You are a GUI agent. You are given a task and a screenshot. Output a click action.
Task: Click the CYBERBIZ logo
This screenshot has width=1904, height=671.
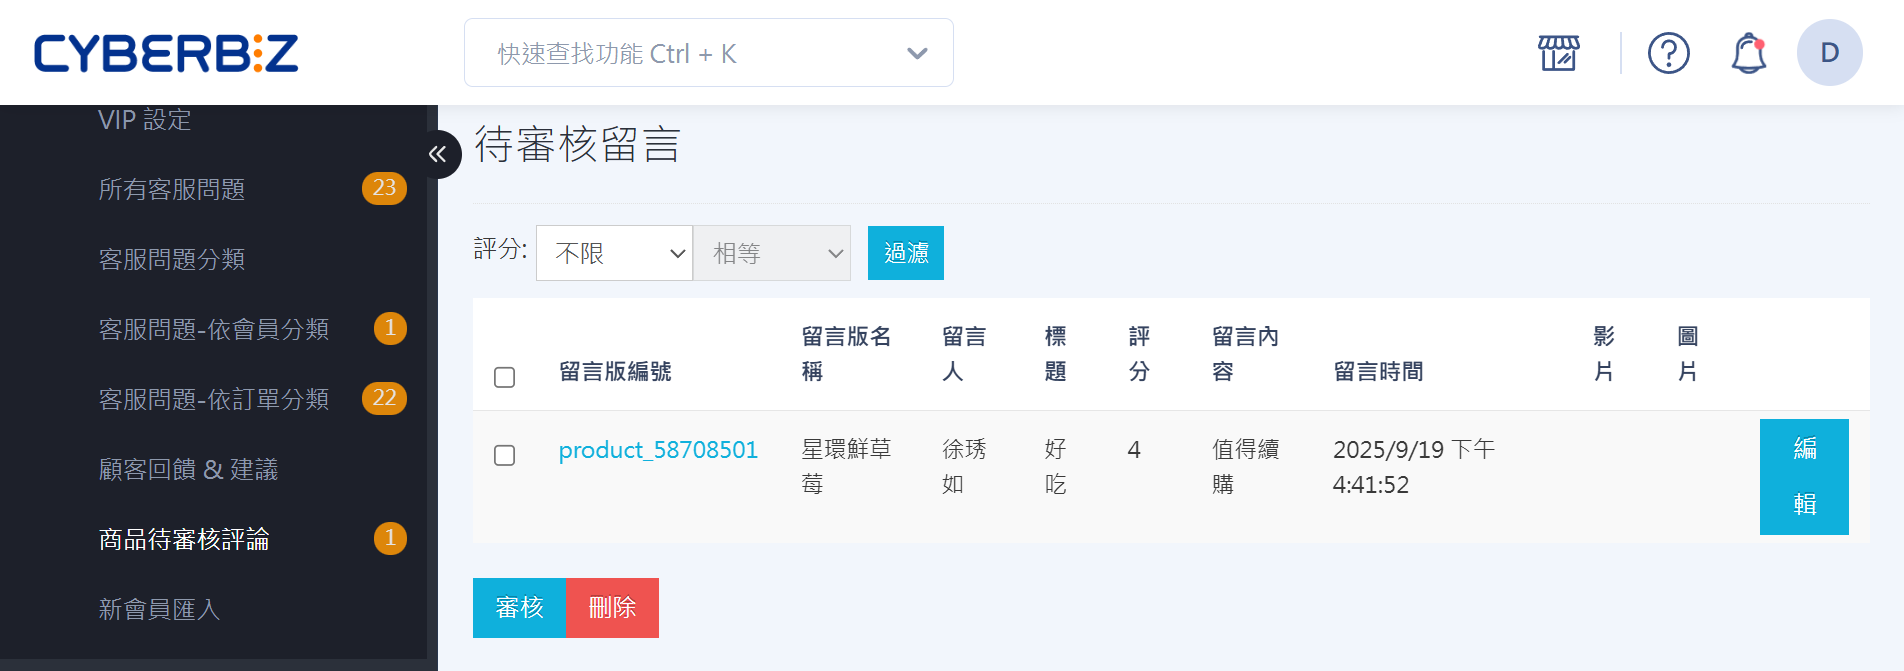click(166, 53)
